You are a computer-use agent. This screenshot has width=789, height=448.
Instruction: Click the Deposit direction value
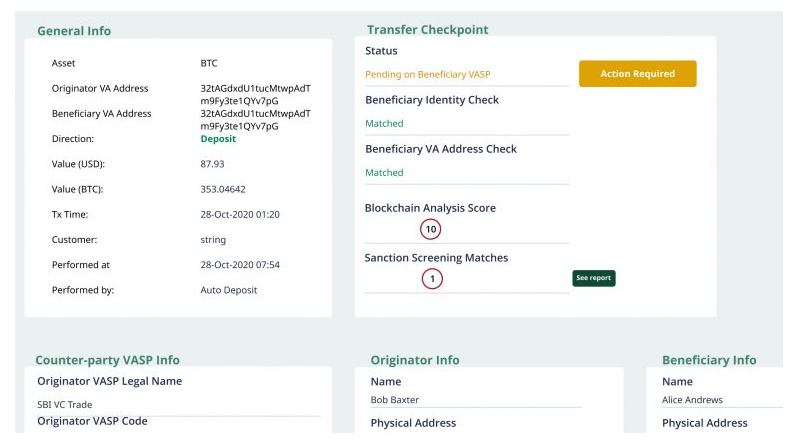tap(218, 139)
